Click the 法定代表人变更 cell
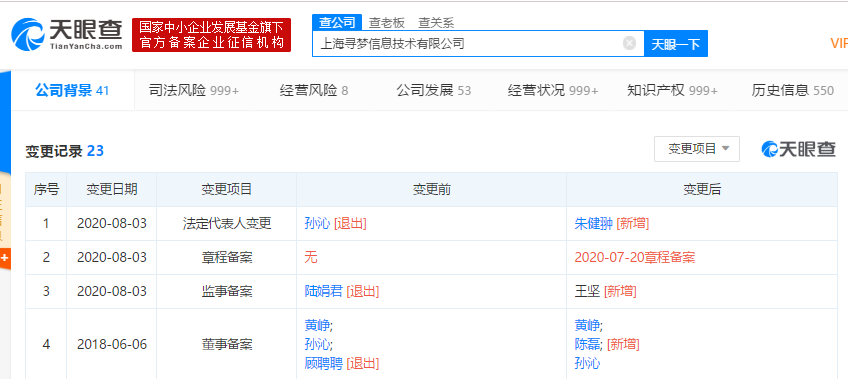The image size is (848, 379). tap(227, 223)
